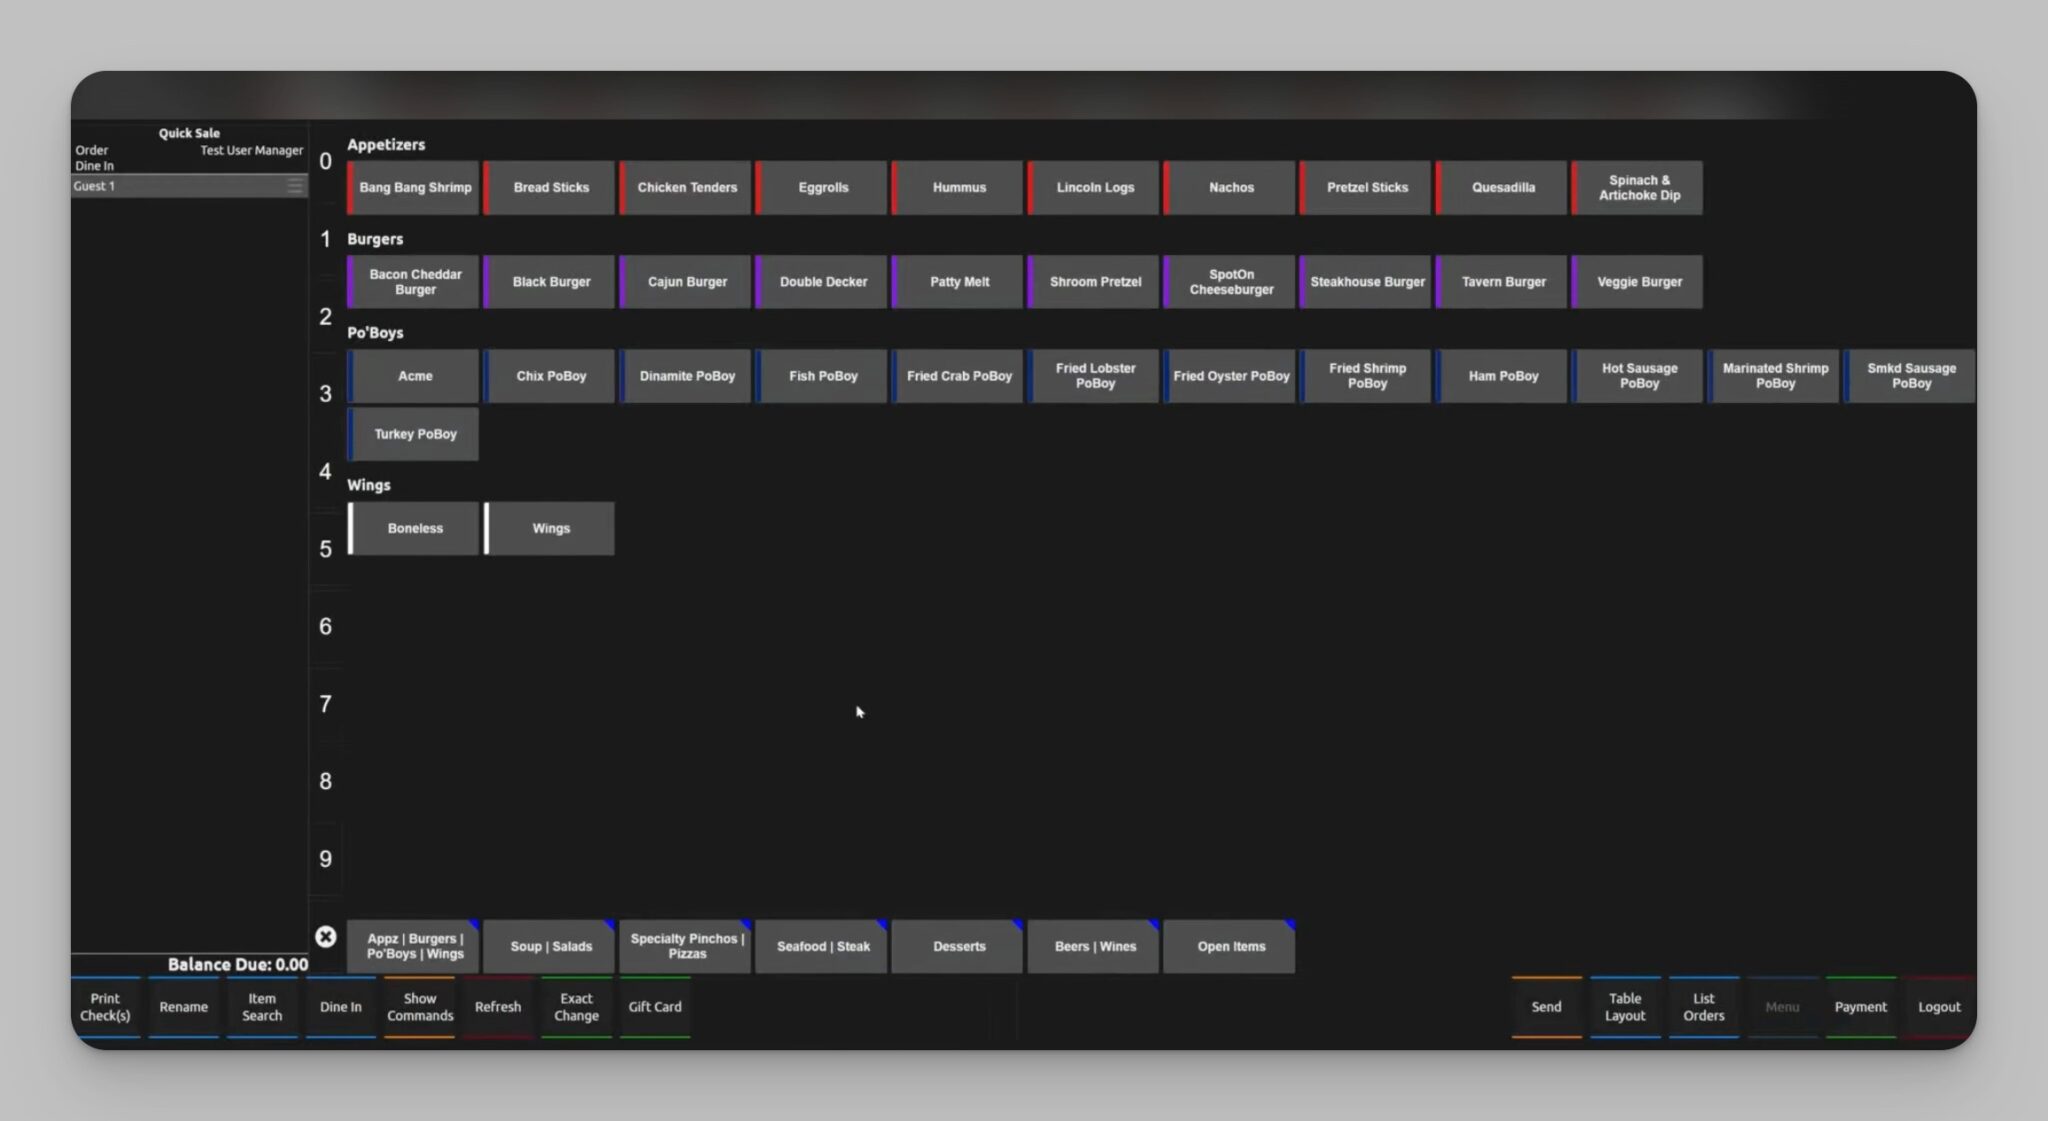The width and height of the screenshot is (2048, 1121).
Task: Pick the Shroom Pretzel burger
Action: pos(1093,282)
